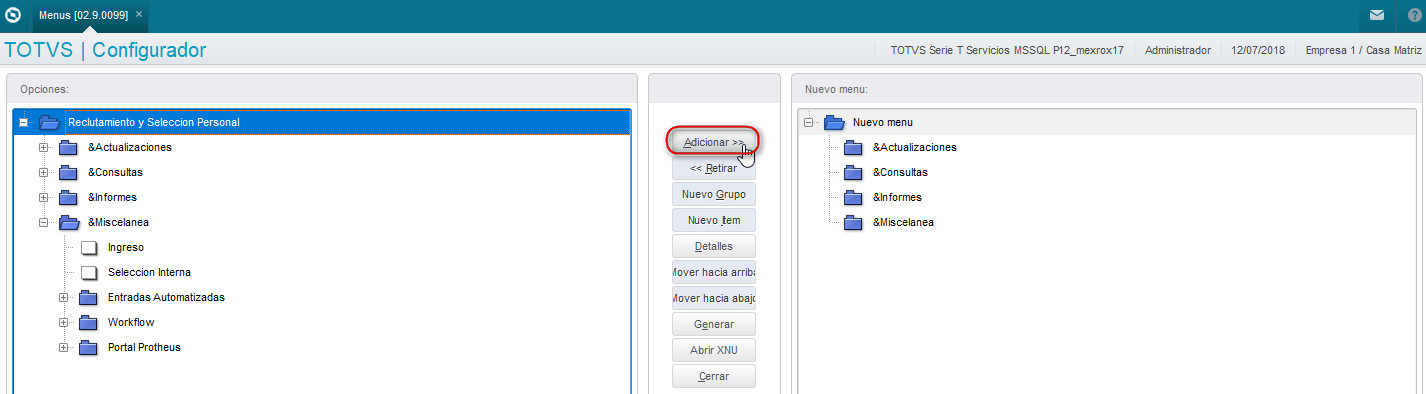Select Reclutamiento y Seleccion Personal label

[x=153, y=123]
